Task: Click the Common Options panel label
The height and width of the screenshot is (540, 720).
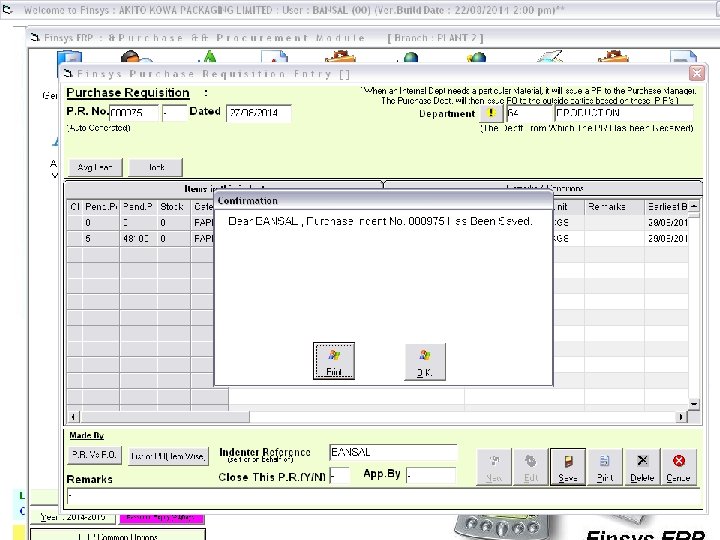Action: [x=118, y=536]
